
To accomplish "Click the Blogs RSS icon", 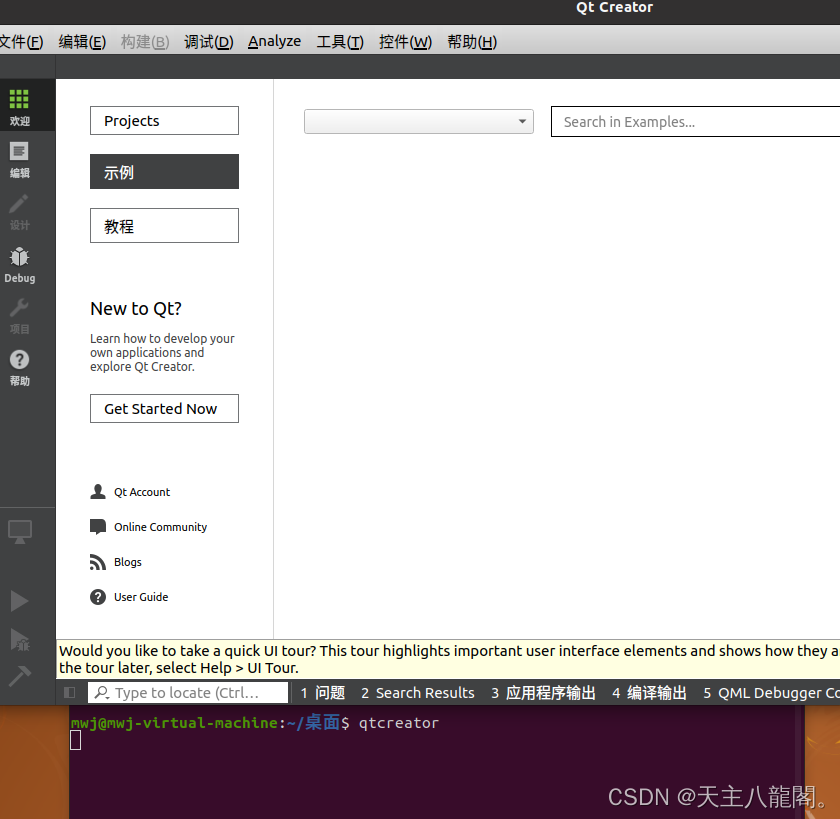I will [x=98, y=562].
